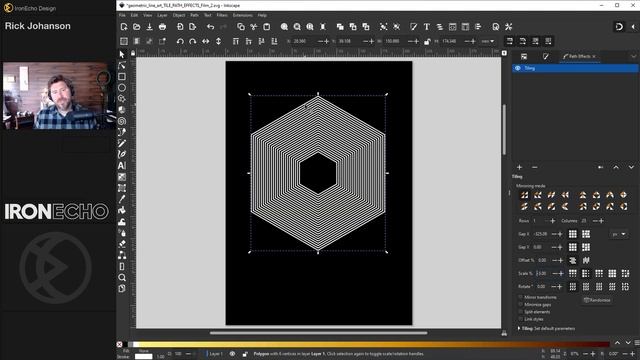Increase the Rows value with plus
The image size is (640, 360).
[553, 221]
